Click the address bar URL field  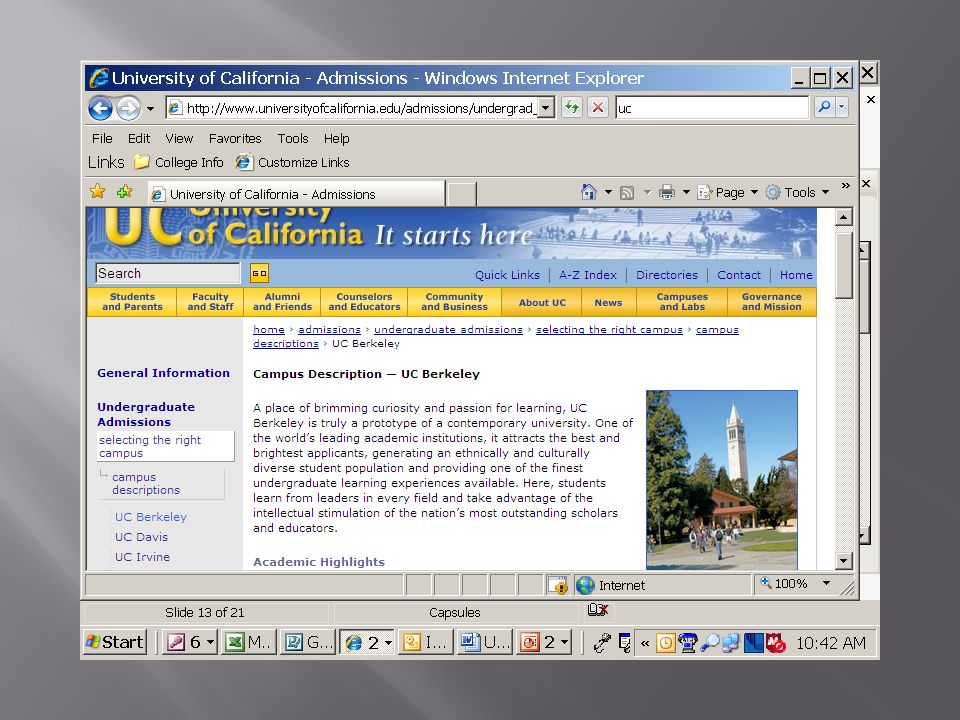(x=353, y=108)
